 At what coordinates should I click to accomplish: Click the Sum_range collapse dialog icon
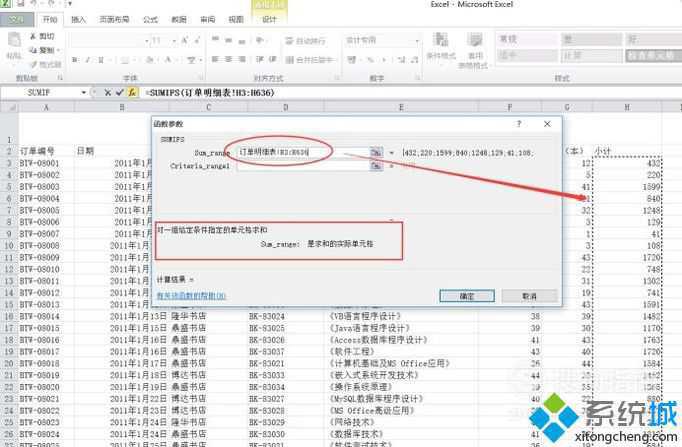[x=376, y=151]
